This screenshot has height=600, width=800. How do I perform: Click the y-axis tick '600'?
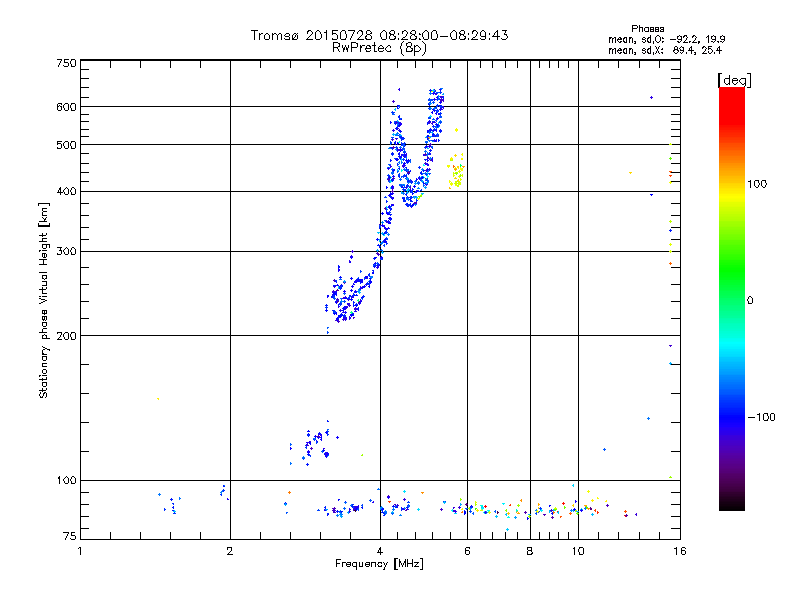click(67, 107)
